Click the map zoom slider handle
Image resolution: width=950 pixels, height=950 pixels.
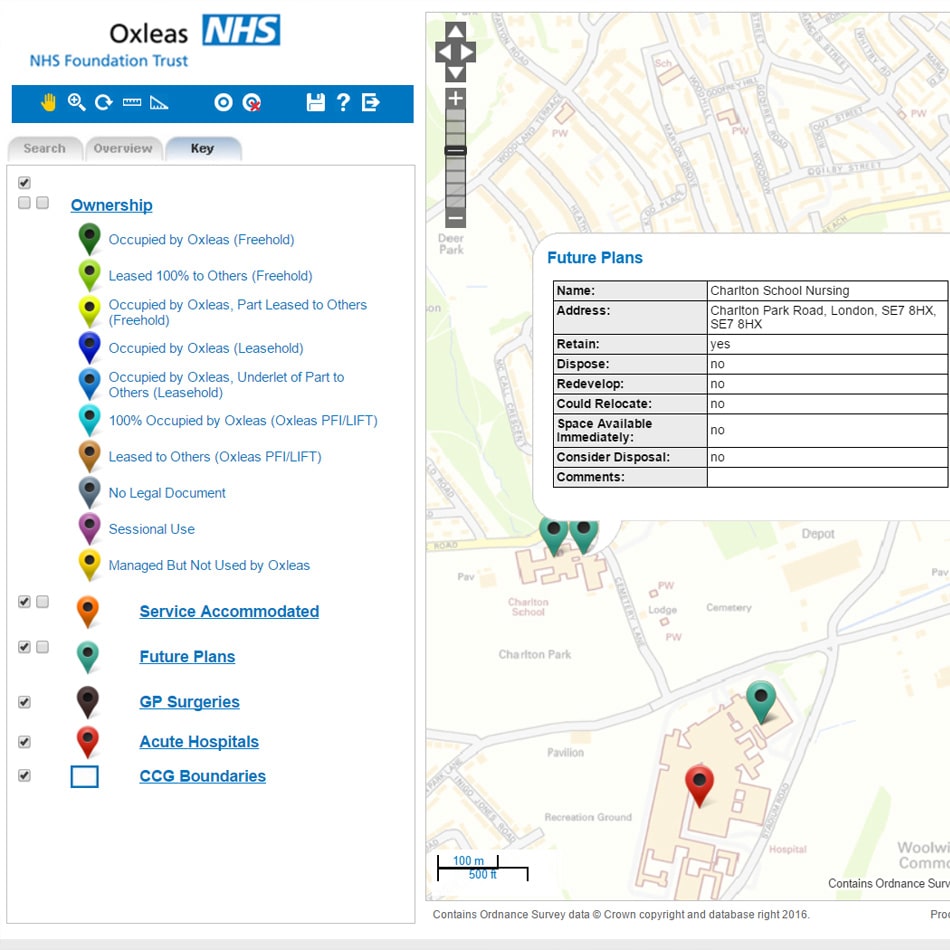455,150
